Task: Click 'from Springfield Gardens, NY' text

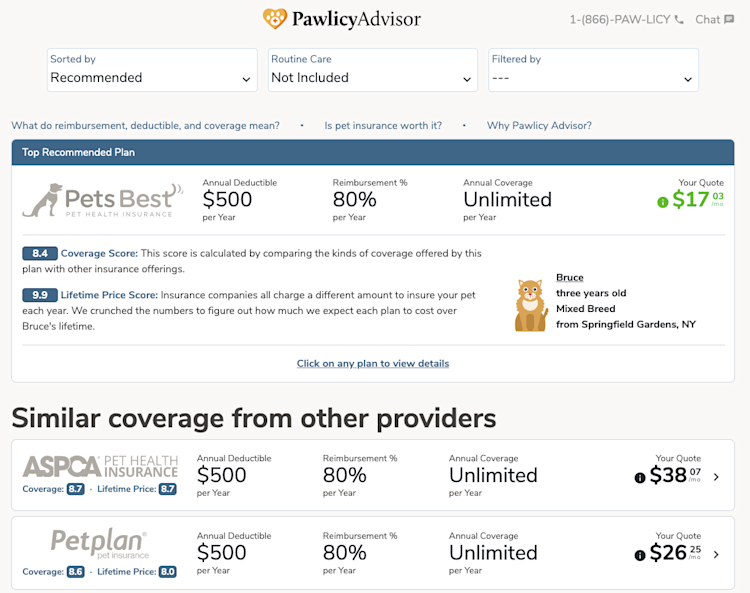Action: tap(626, 324)
